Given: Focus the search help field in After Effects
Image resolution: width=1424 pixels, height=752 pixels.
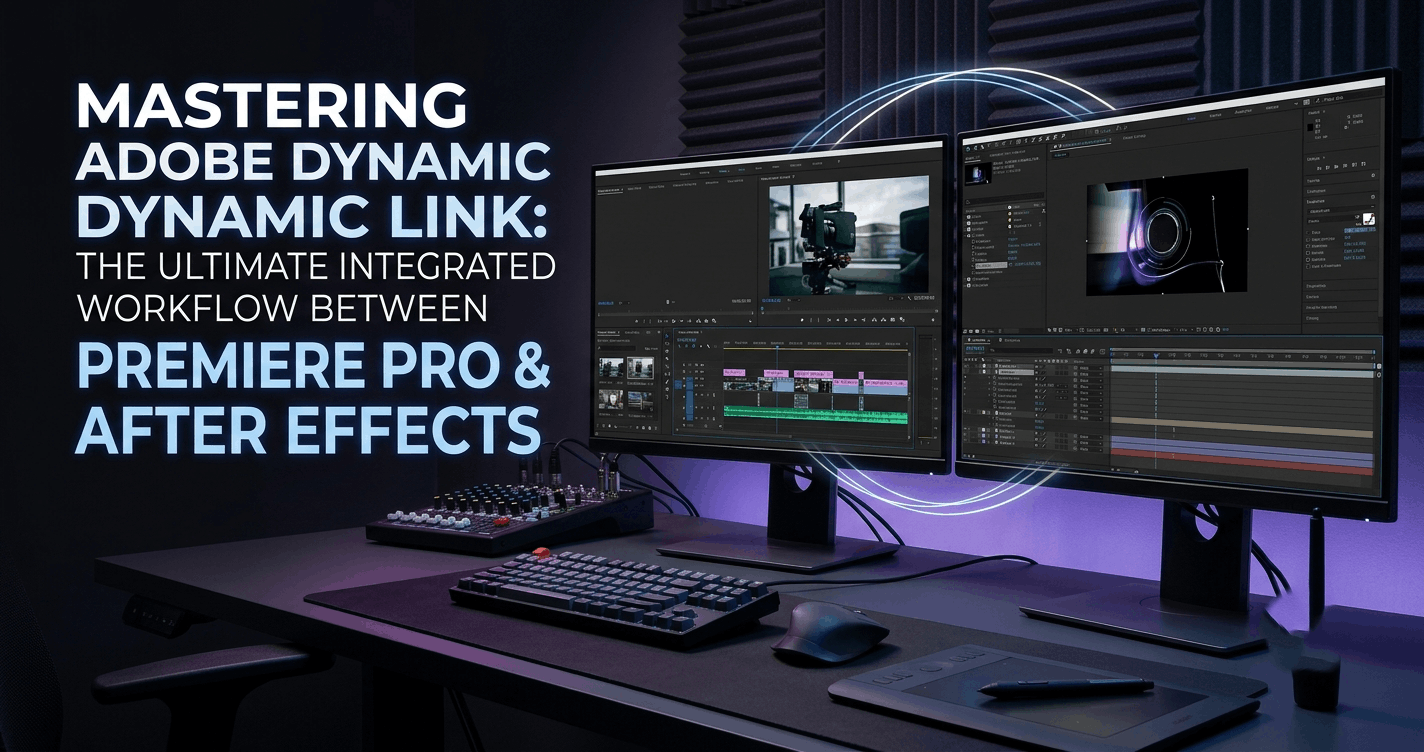Looking at the screenshot, I should click(1347, 99).
